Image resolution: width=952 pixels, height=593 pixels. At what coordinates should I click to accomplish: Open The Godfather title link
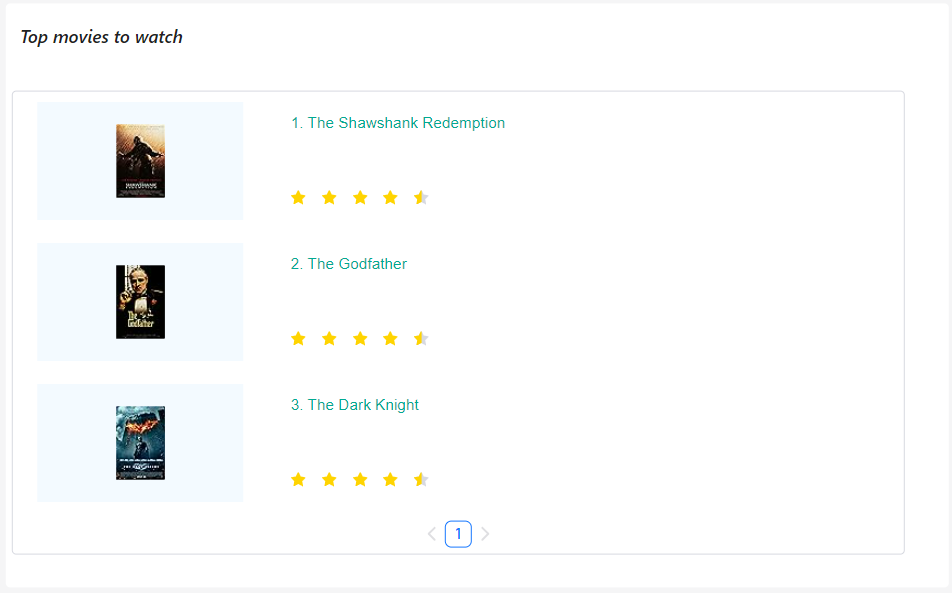(349, 264)
